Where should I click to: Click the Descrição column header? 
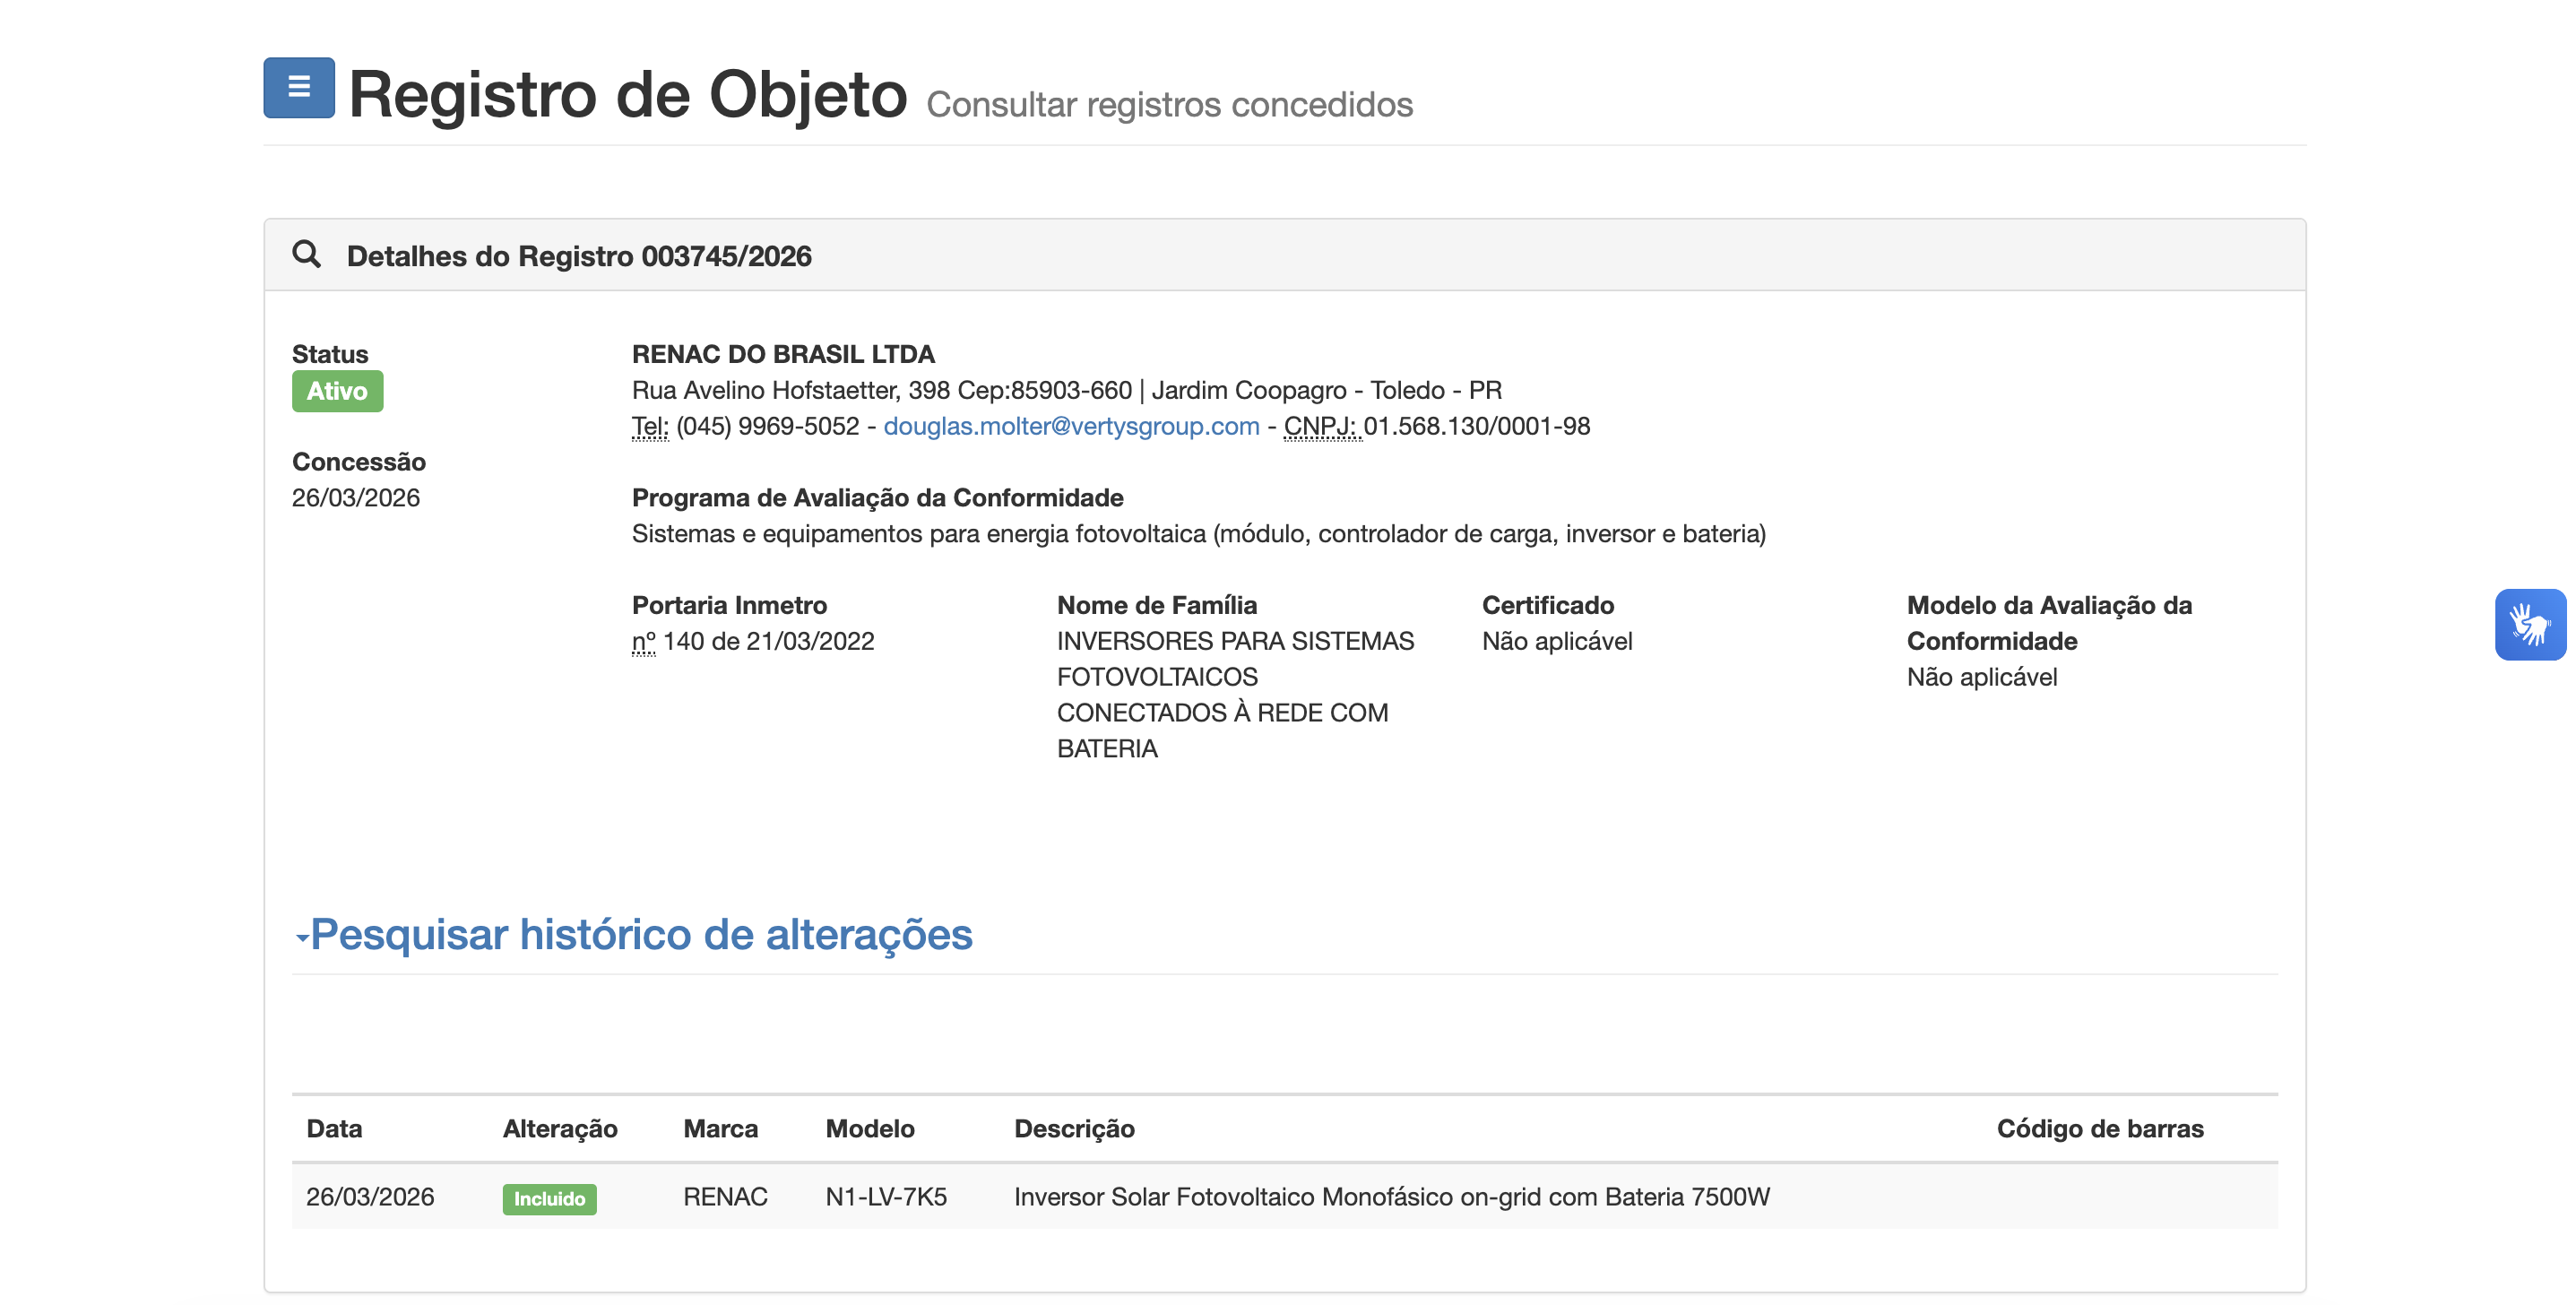tap(1073, 1128)
